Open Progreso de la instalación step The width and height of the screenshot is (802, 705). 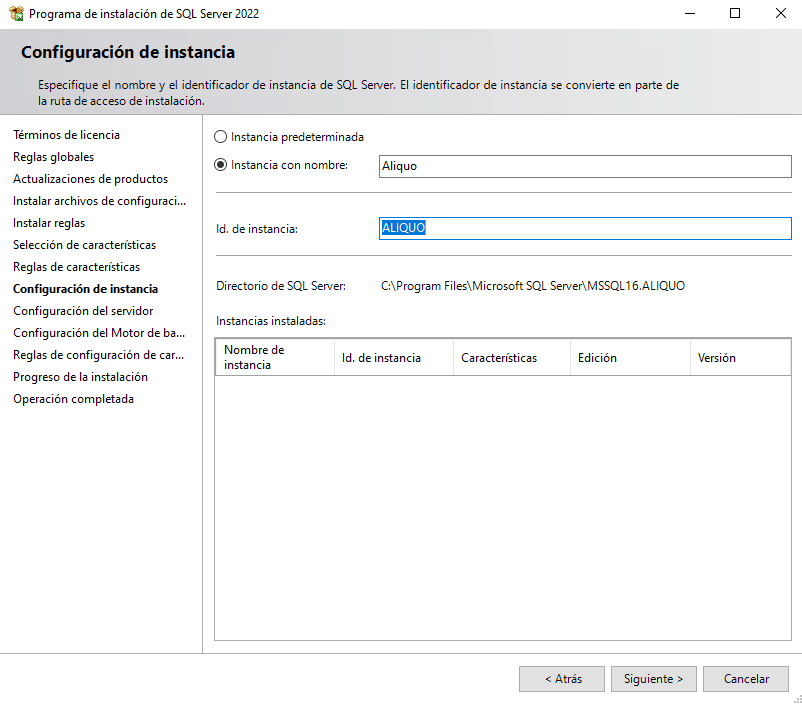pos(80,377)
